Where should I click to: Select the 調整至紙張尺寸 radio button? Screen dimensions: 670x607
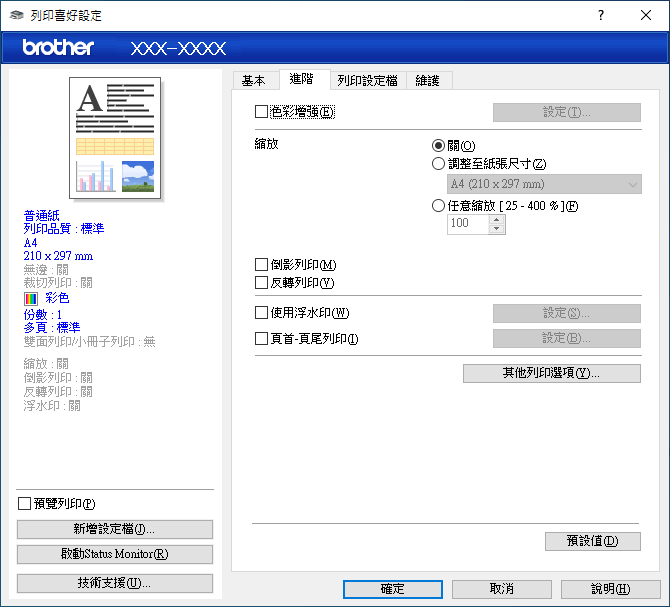438,164
